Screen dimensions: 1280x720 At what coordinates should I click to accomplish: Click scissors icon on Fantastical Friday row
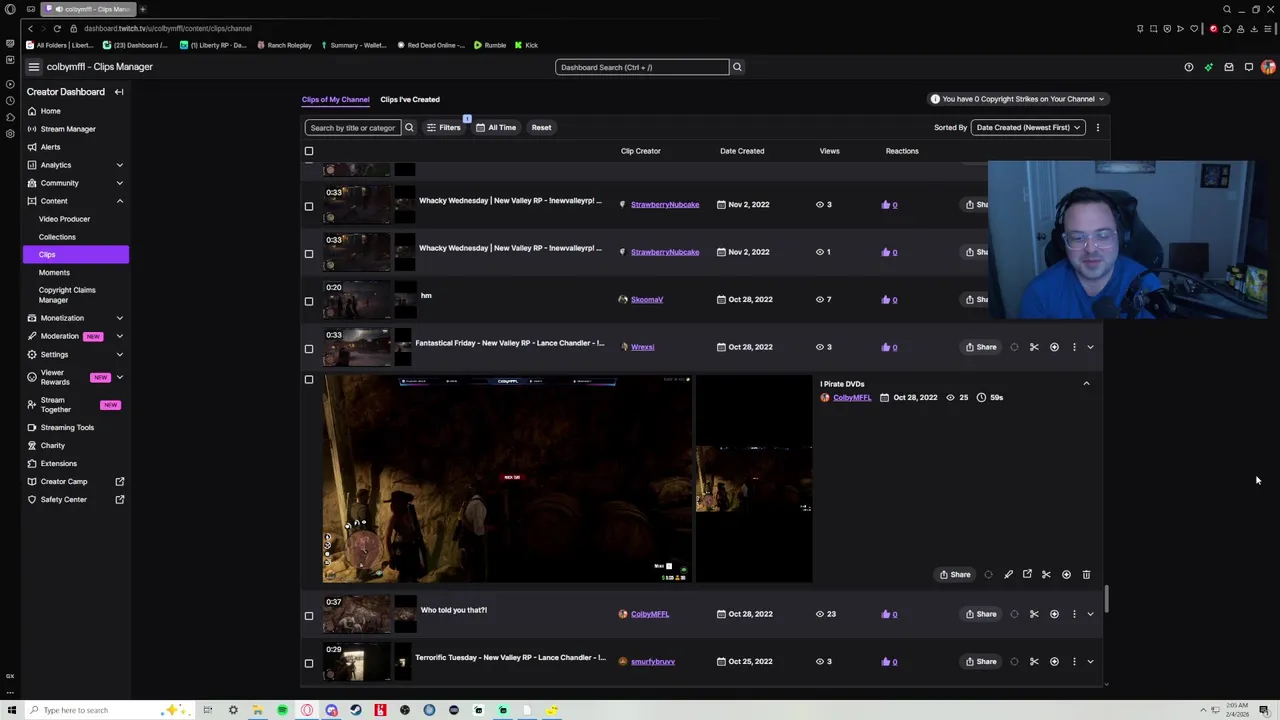(x=1034, y=347)
